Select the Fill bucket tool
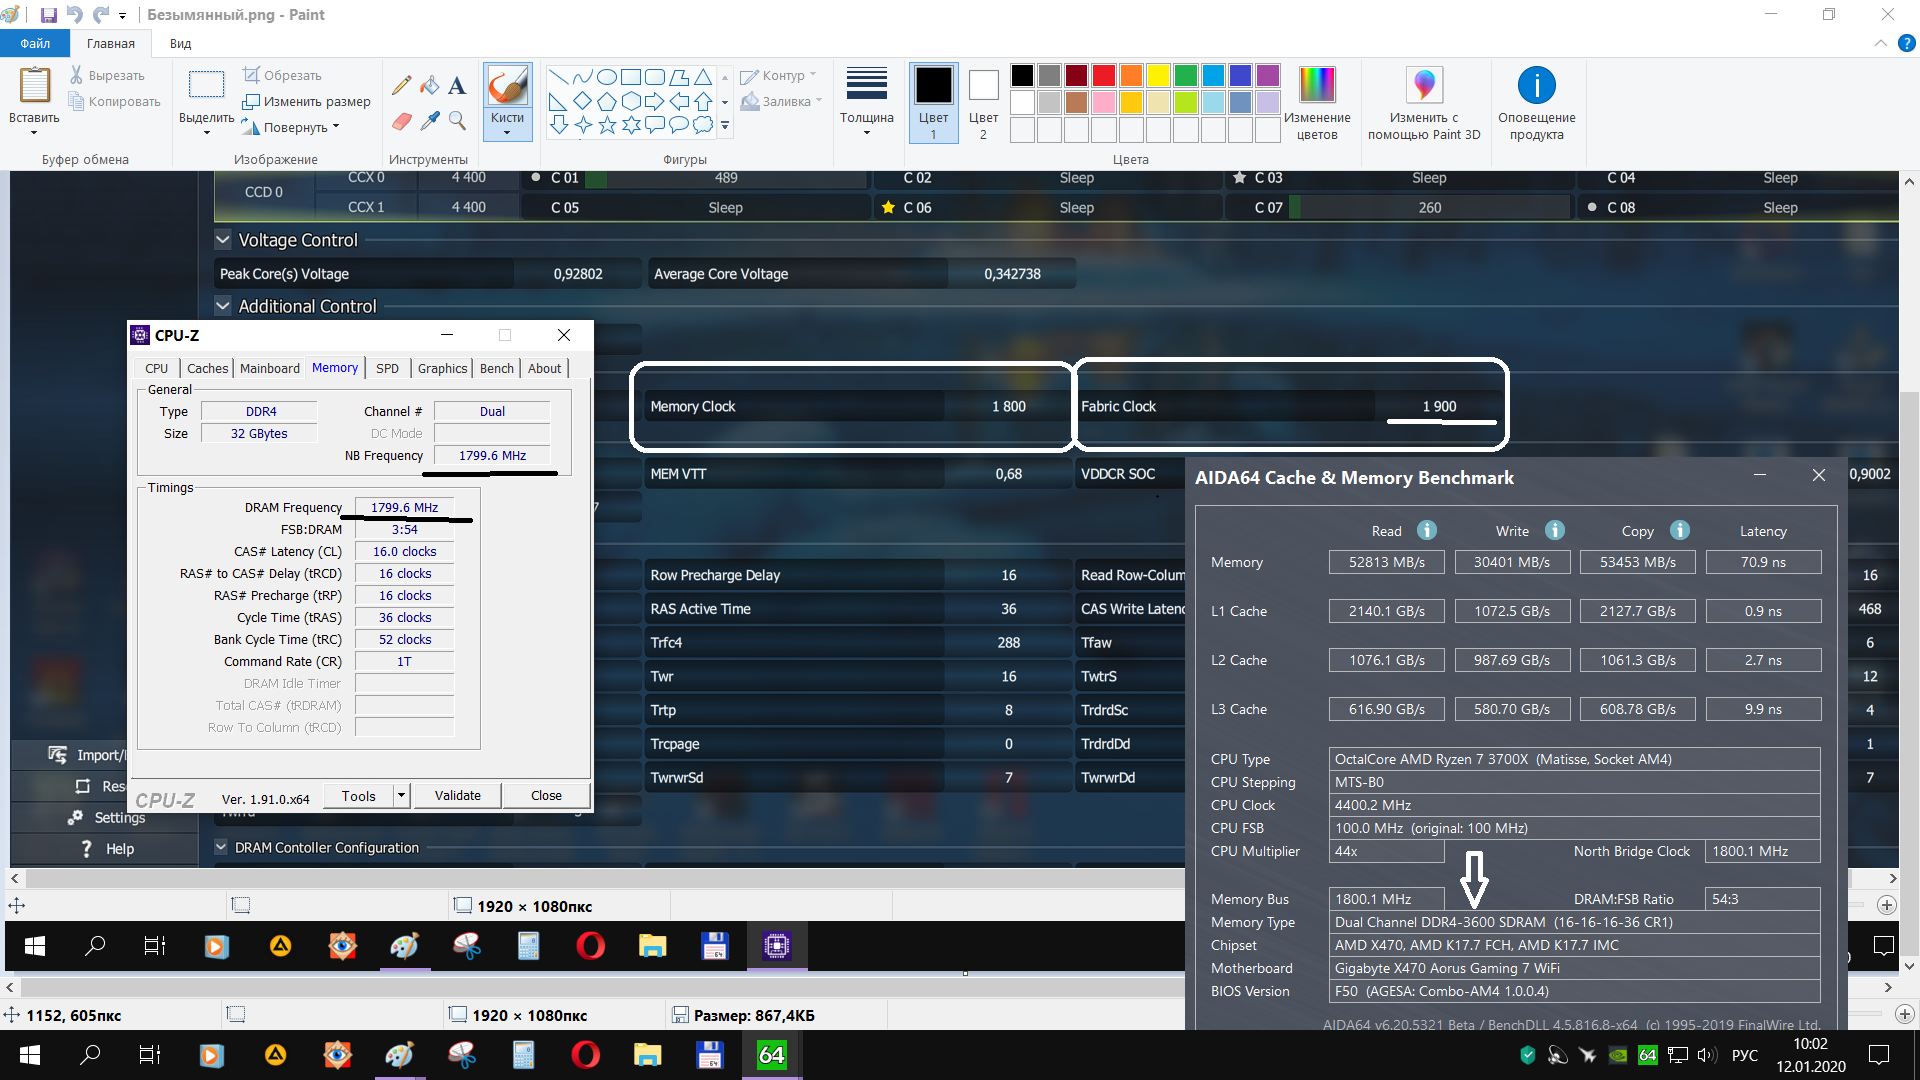The image size is (1920, 1080). pos(429,86)
